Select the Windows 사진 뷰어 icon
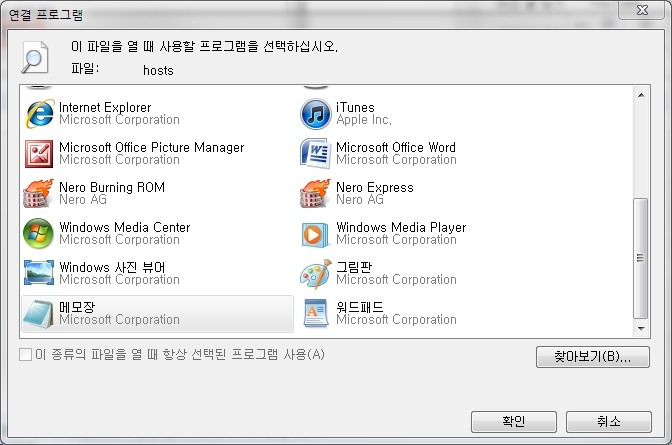672x445 pixels. click(39, 273)
